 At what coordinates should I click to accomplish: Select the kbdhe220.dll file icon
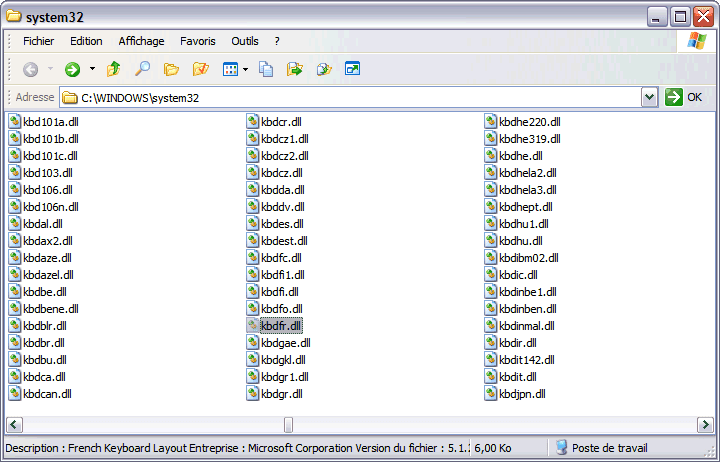(490, 121)
